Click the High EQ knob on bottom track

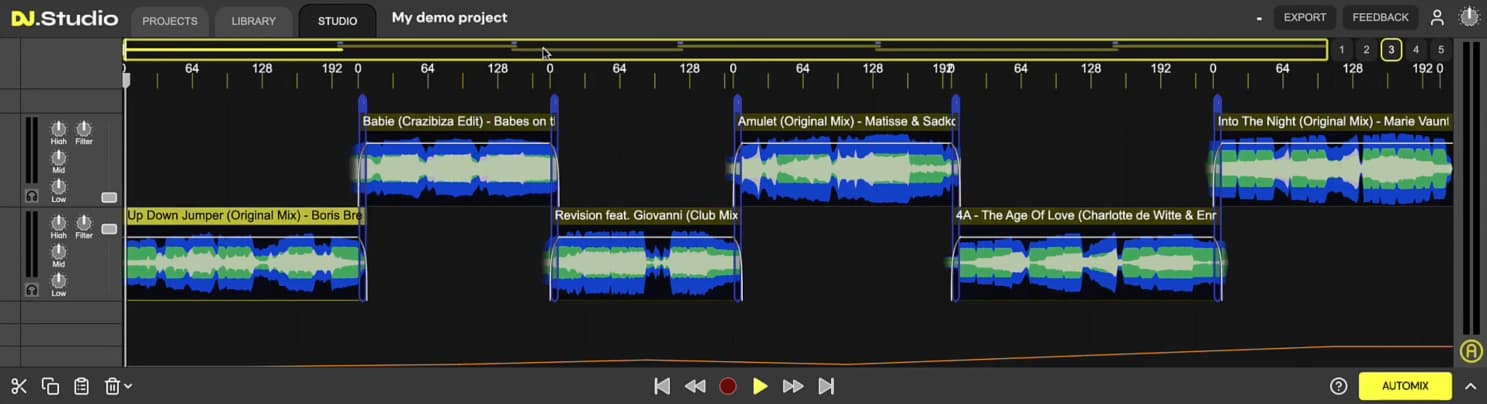pos(59,223)
